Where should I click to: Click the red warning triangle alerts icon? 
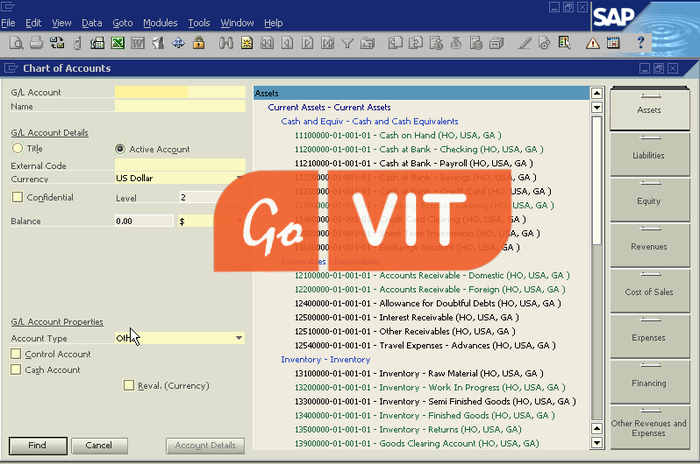592,43
